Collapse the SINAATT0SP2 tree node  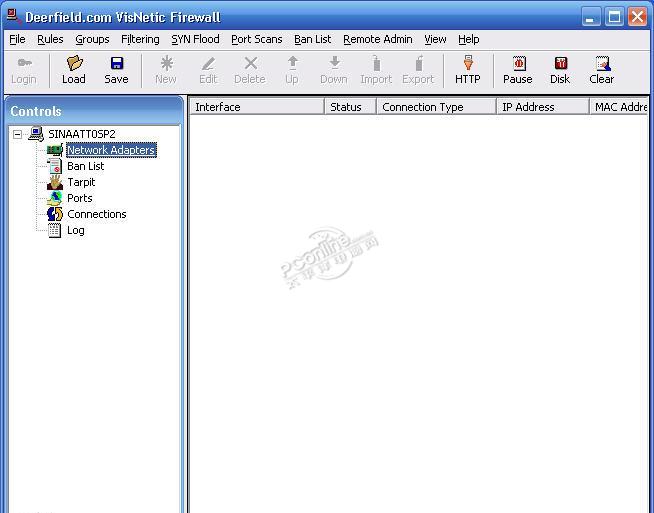click(17, 134)
